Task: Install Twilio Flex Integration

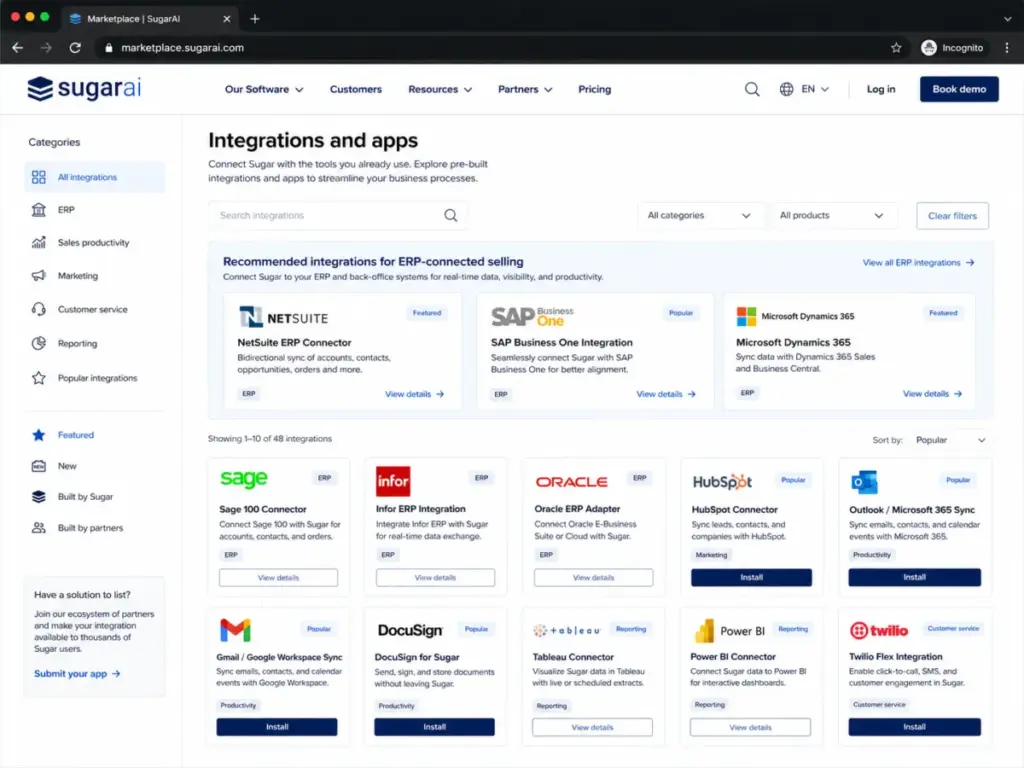Action: point(914,727)
